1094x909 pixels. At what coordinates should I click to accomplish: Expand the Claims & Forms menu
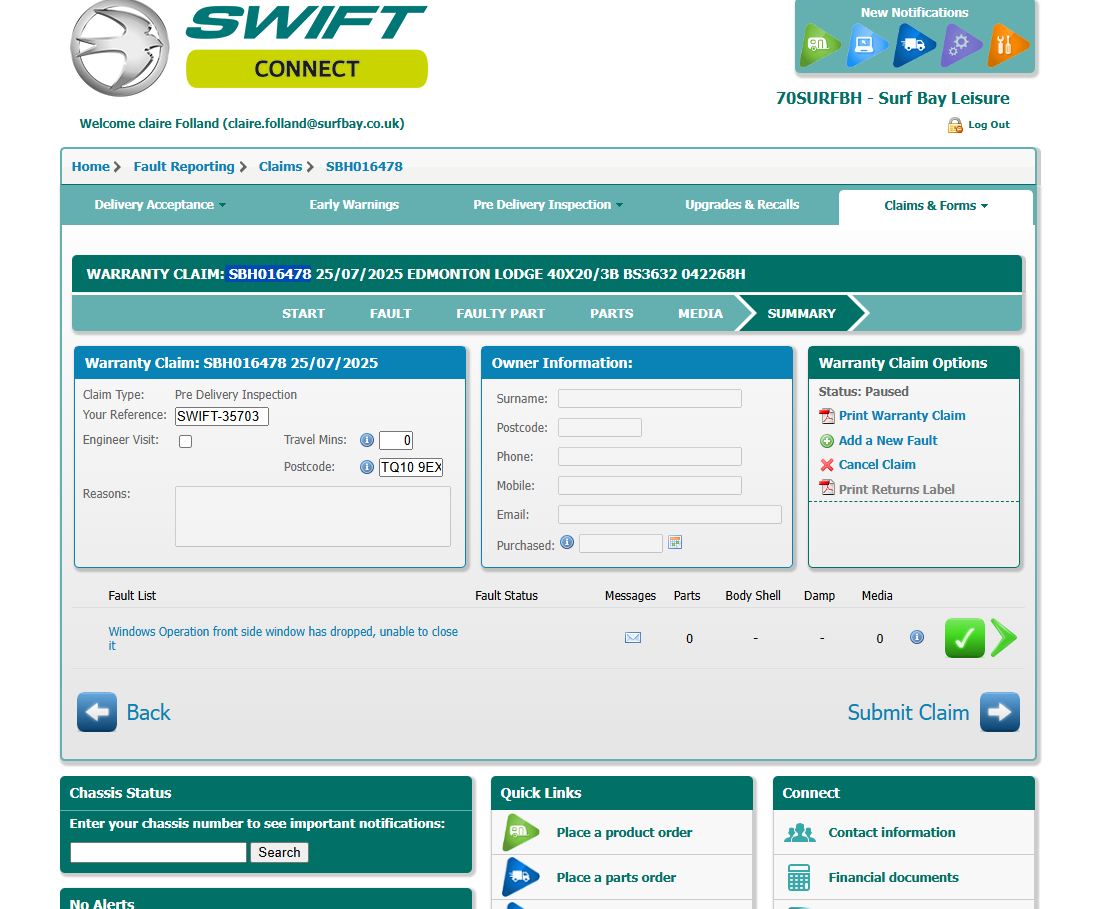[x=935, y=206]
